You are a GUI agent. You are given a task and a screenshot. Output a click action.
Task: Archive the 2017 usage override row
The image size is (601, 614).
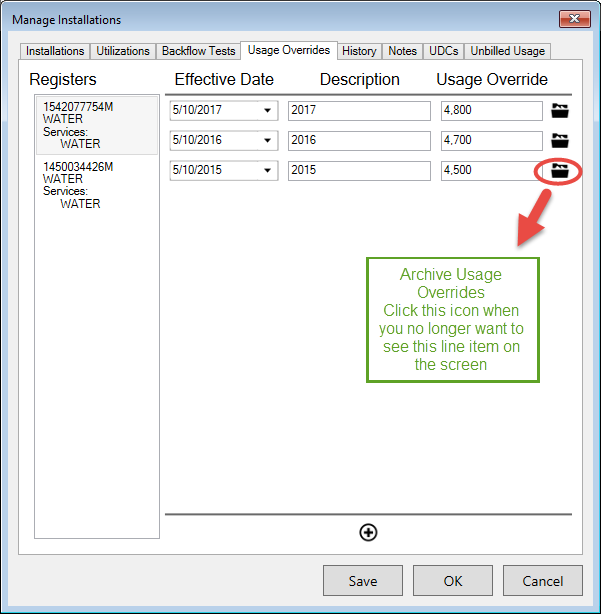(x=560, y=111)
